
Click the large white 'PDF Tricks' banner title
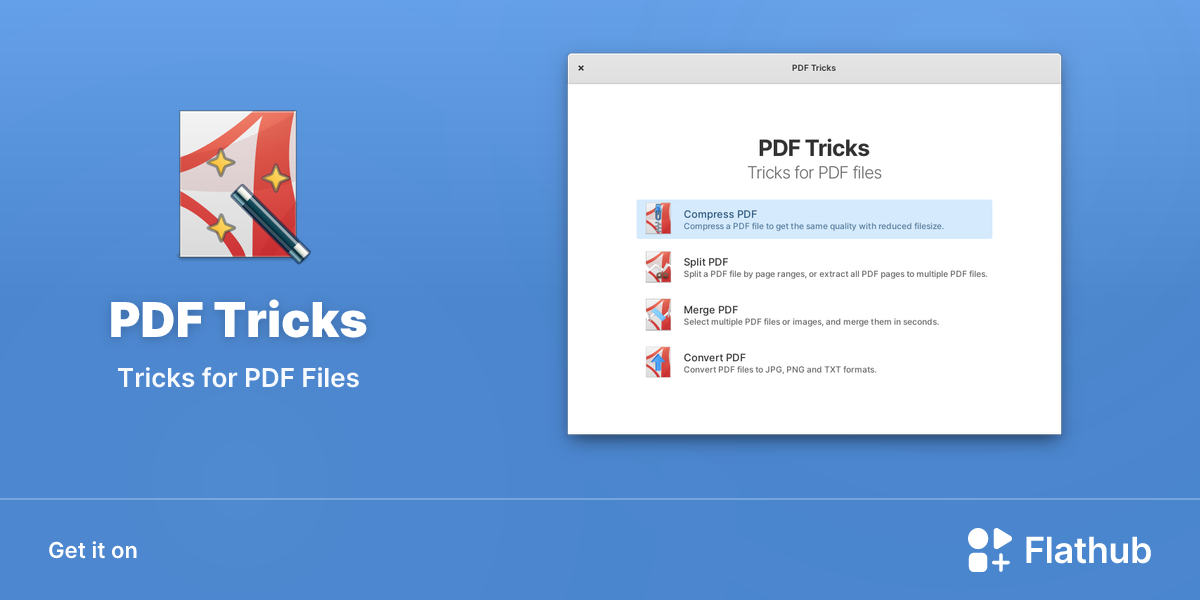238,320
